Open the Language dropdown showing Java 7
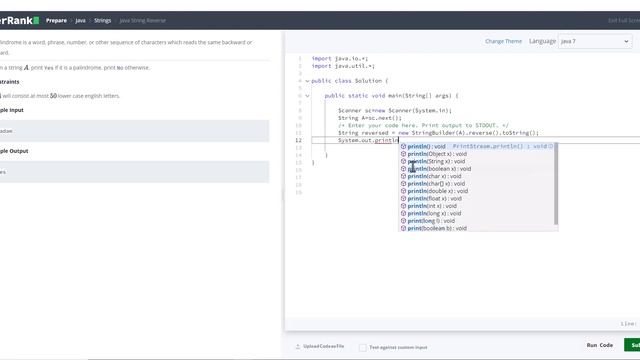The image size is (640, 360). coord(595,41)
